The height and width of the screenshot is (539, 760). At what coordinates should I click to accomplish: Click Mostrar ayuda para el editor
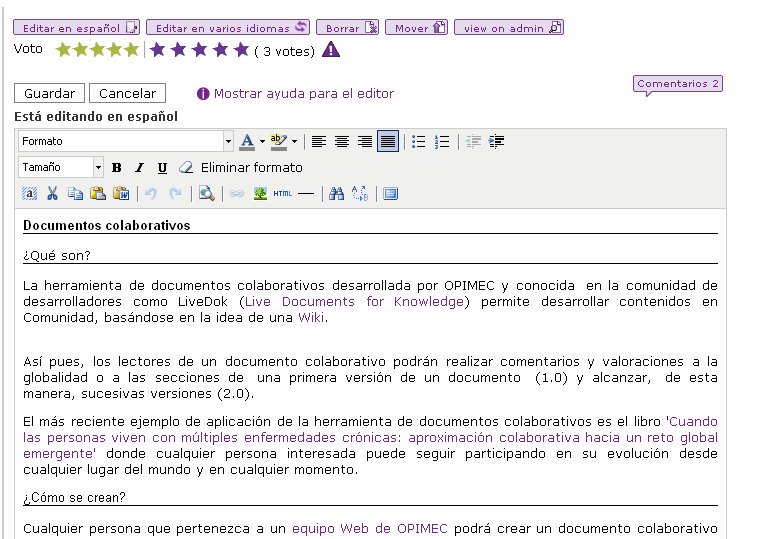pos(303,93)
